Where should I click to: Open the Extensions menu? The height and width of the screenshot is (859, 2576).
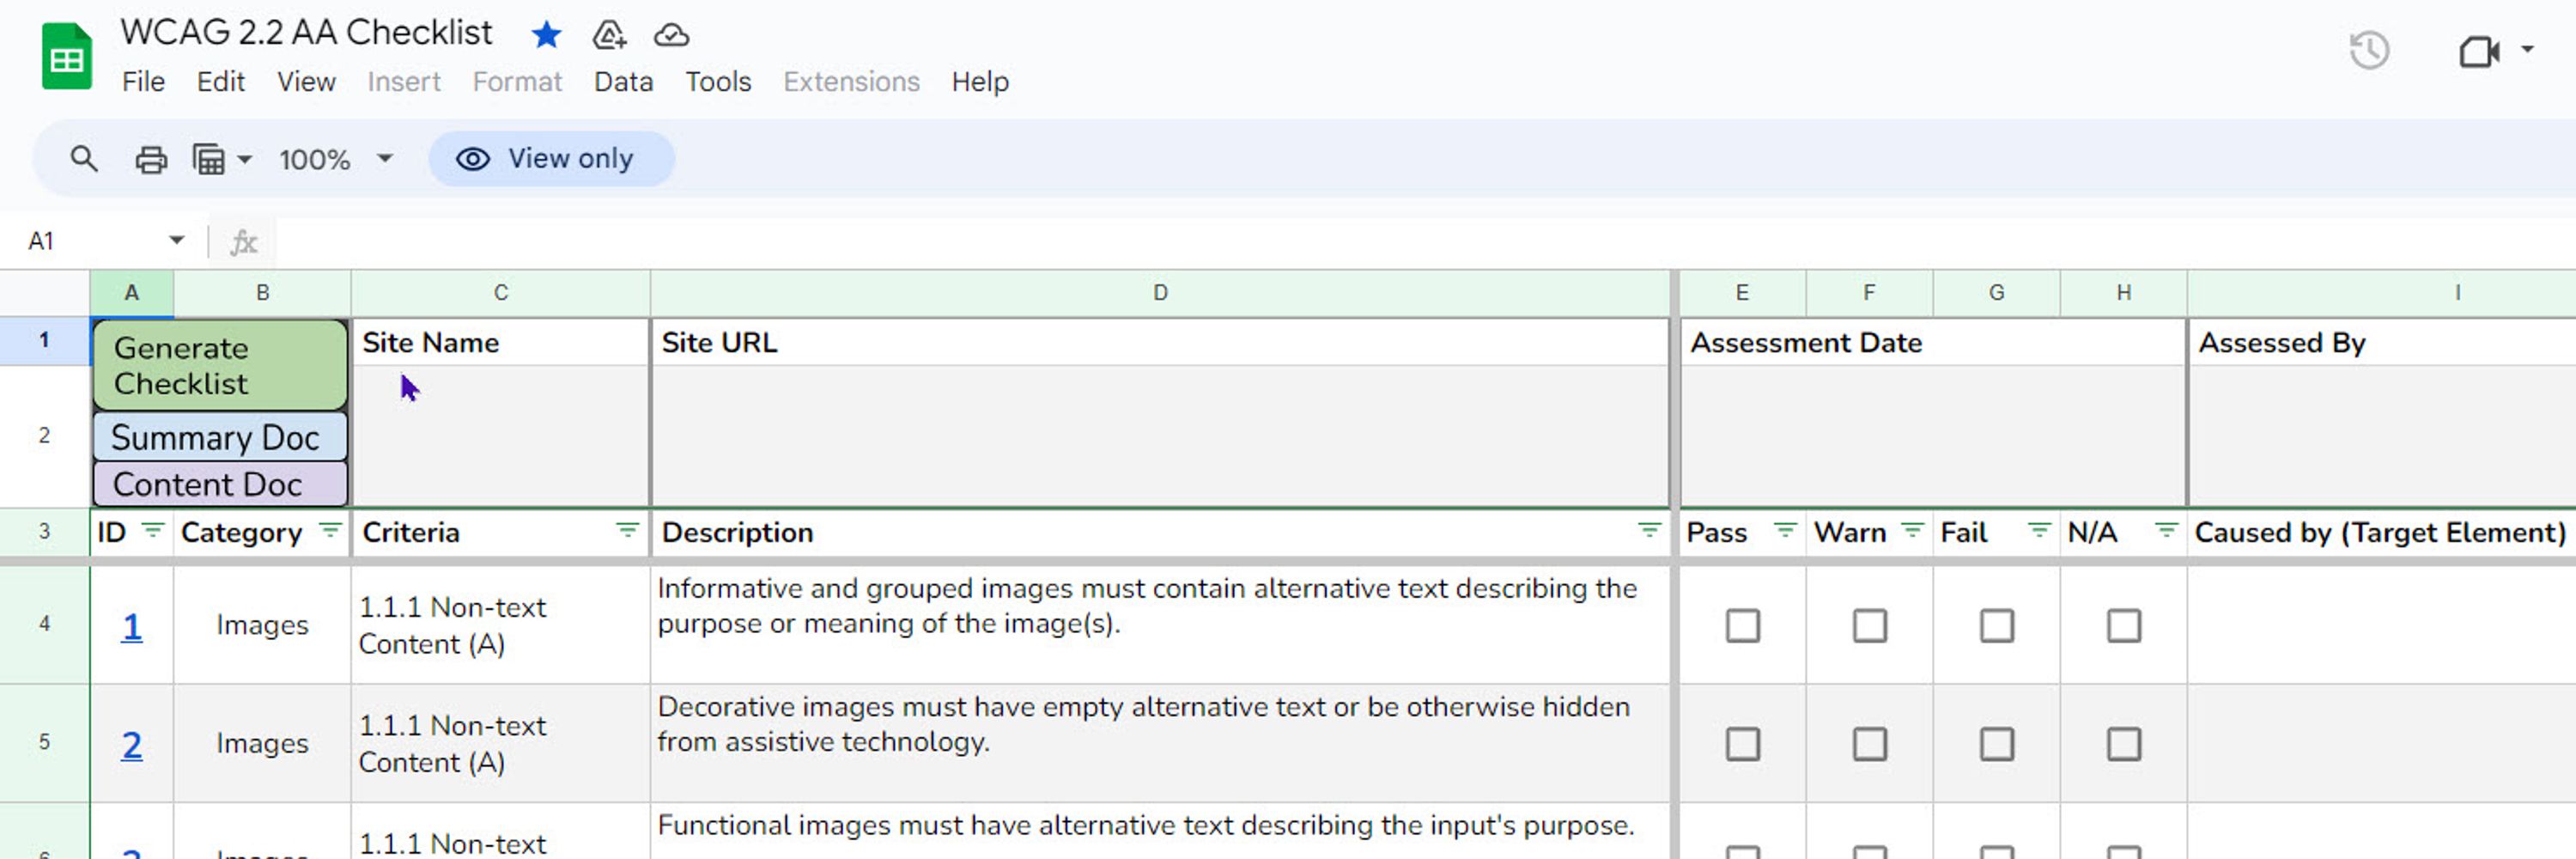point(851,82)
